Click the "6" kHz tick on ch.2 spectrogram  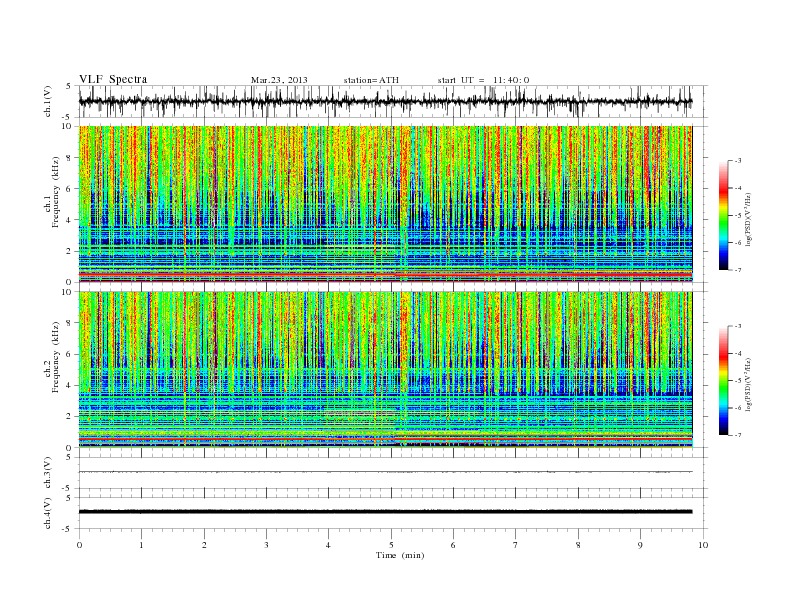point(70,354)
